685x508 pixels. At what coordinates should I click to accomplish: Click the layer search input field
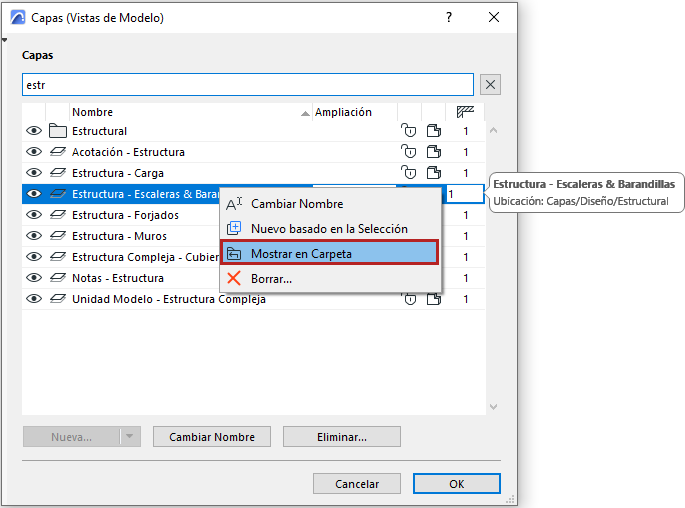click(x=248, y=84)
